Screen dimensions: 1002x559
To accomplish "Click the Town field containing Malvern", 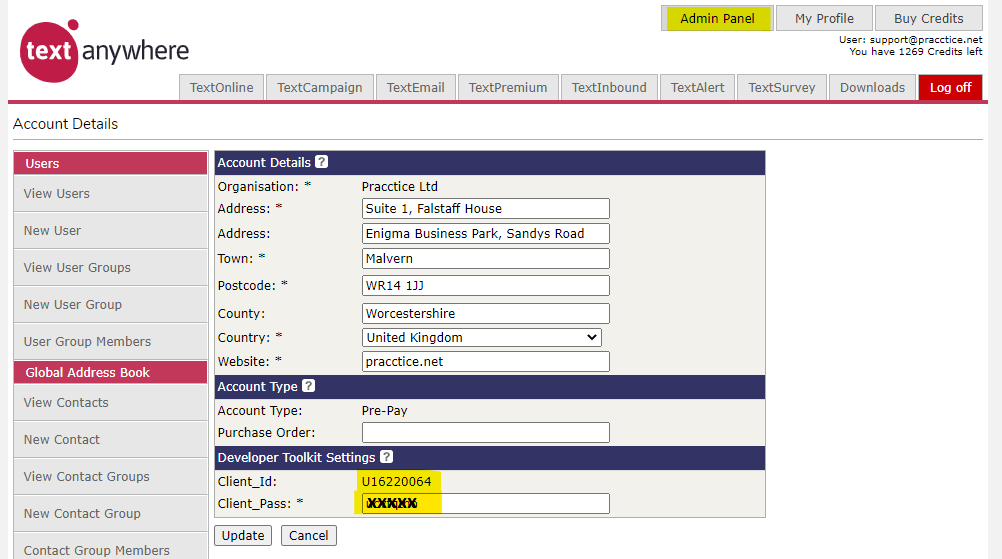I will pos(486,258).
